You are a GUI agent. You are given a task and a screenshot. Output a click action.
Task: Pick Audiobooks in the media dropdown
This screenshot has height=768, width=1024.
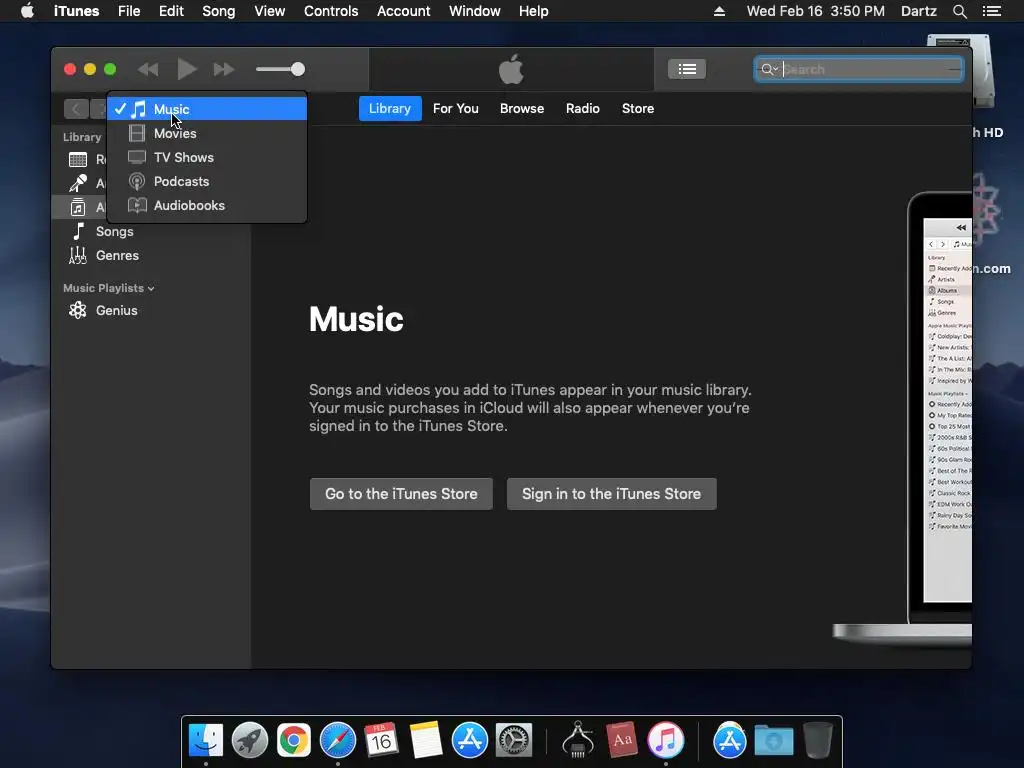pyautogui.click(x=207, y=206)
